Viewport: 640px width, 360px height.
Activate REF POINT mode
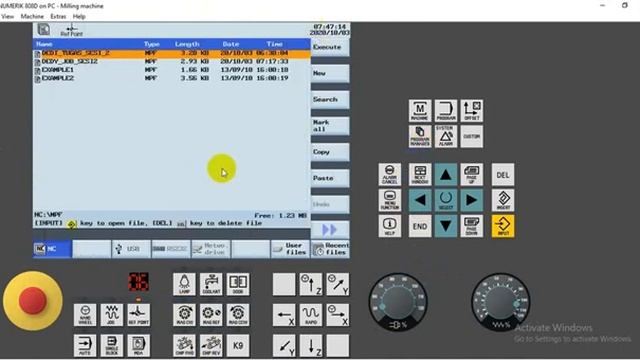coord(138,315)
